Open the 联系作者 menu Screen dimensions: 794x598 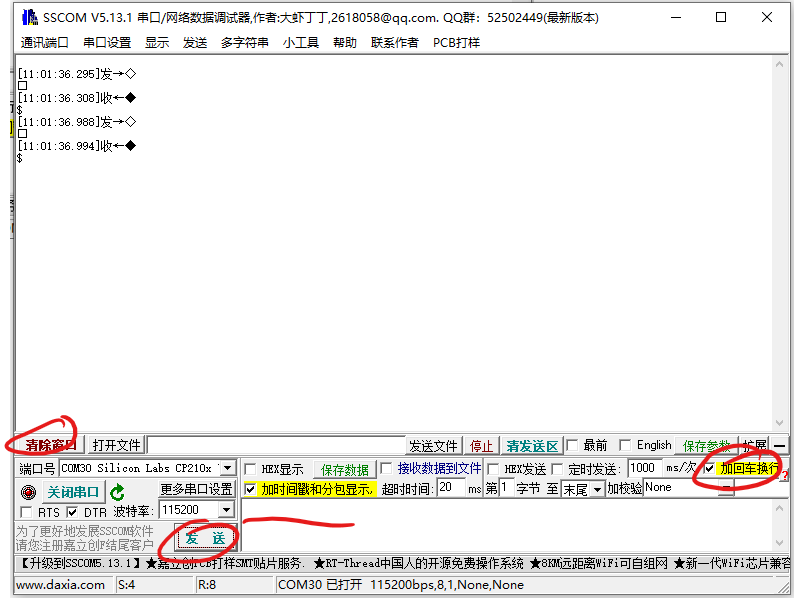pos(395,43)
